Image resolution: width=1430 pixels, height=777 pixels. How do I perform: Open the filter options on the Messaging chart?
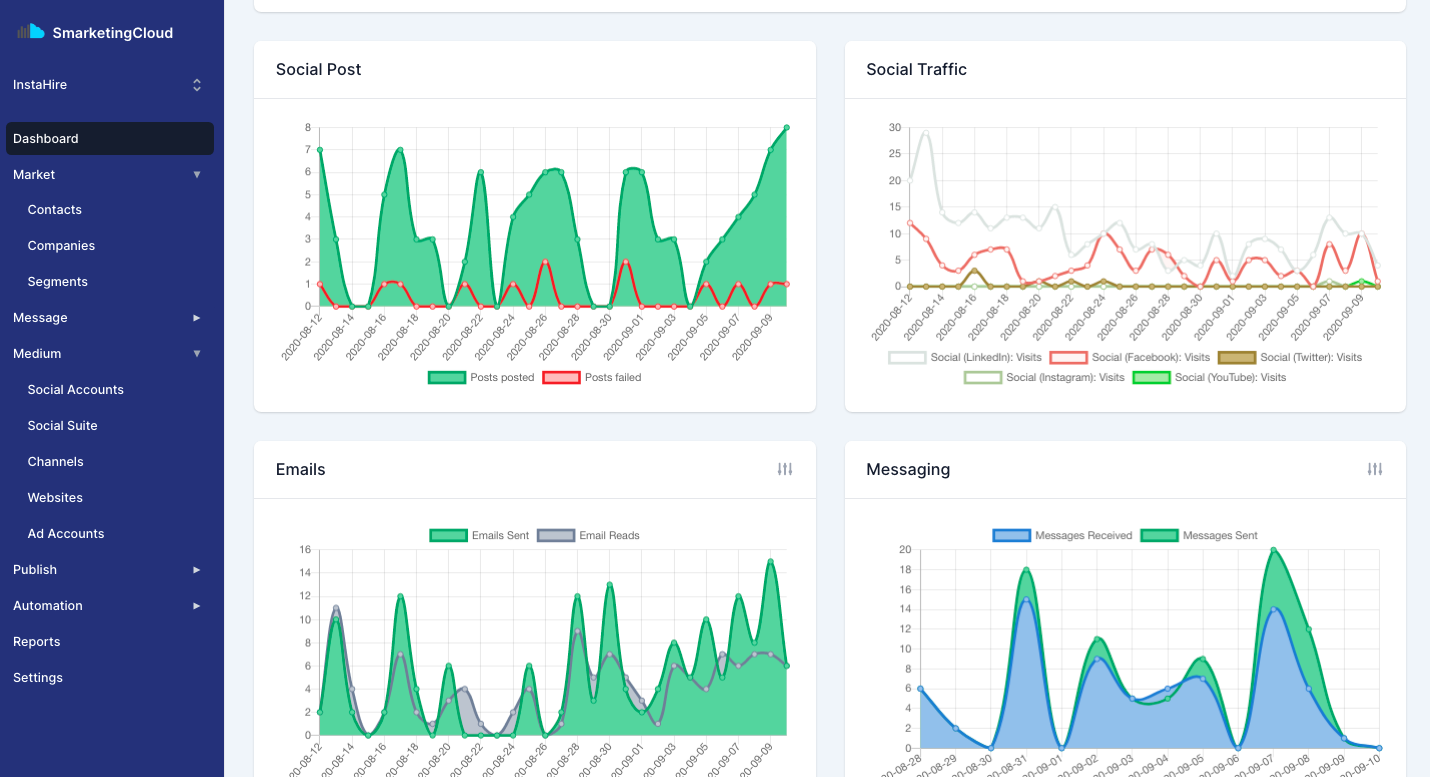coord(1375,469)
